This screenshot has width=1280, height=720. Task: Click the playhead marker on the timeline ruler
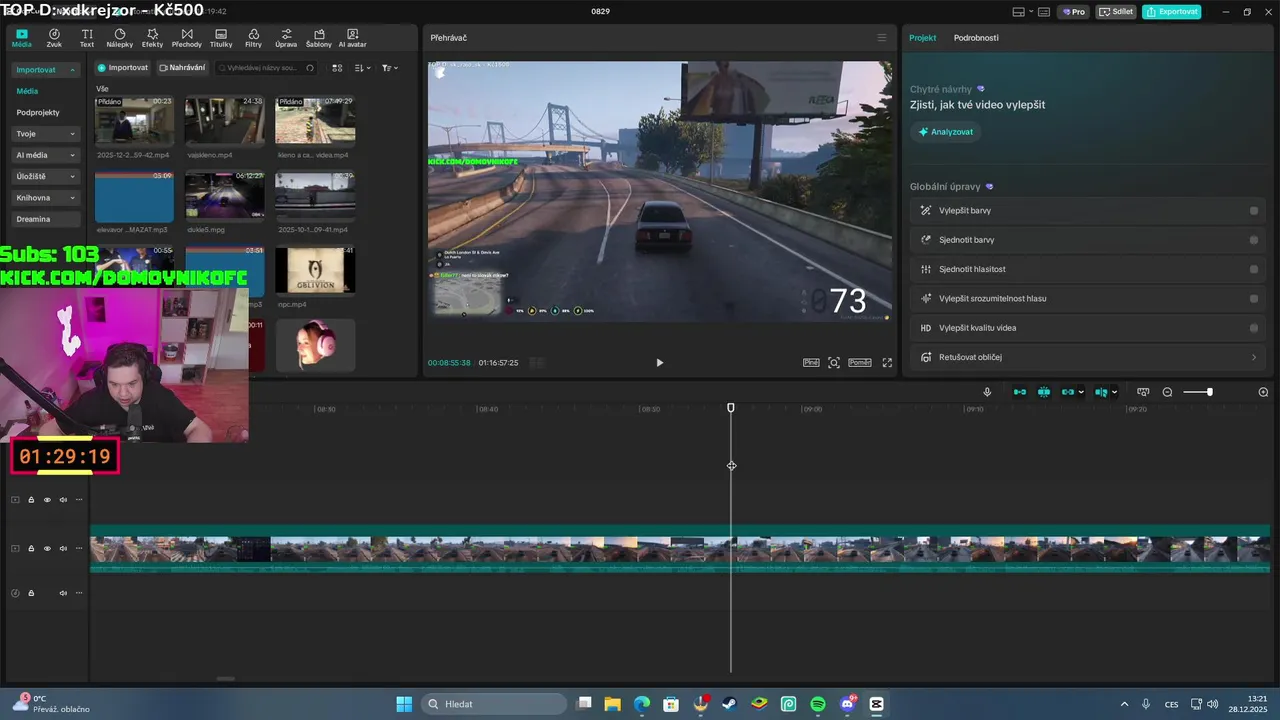click(x=731, y=408)
